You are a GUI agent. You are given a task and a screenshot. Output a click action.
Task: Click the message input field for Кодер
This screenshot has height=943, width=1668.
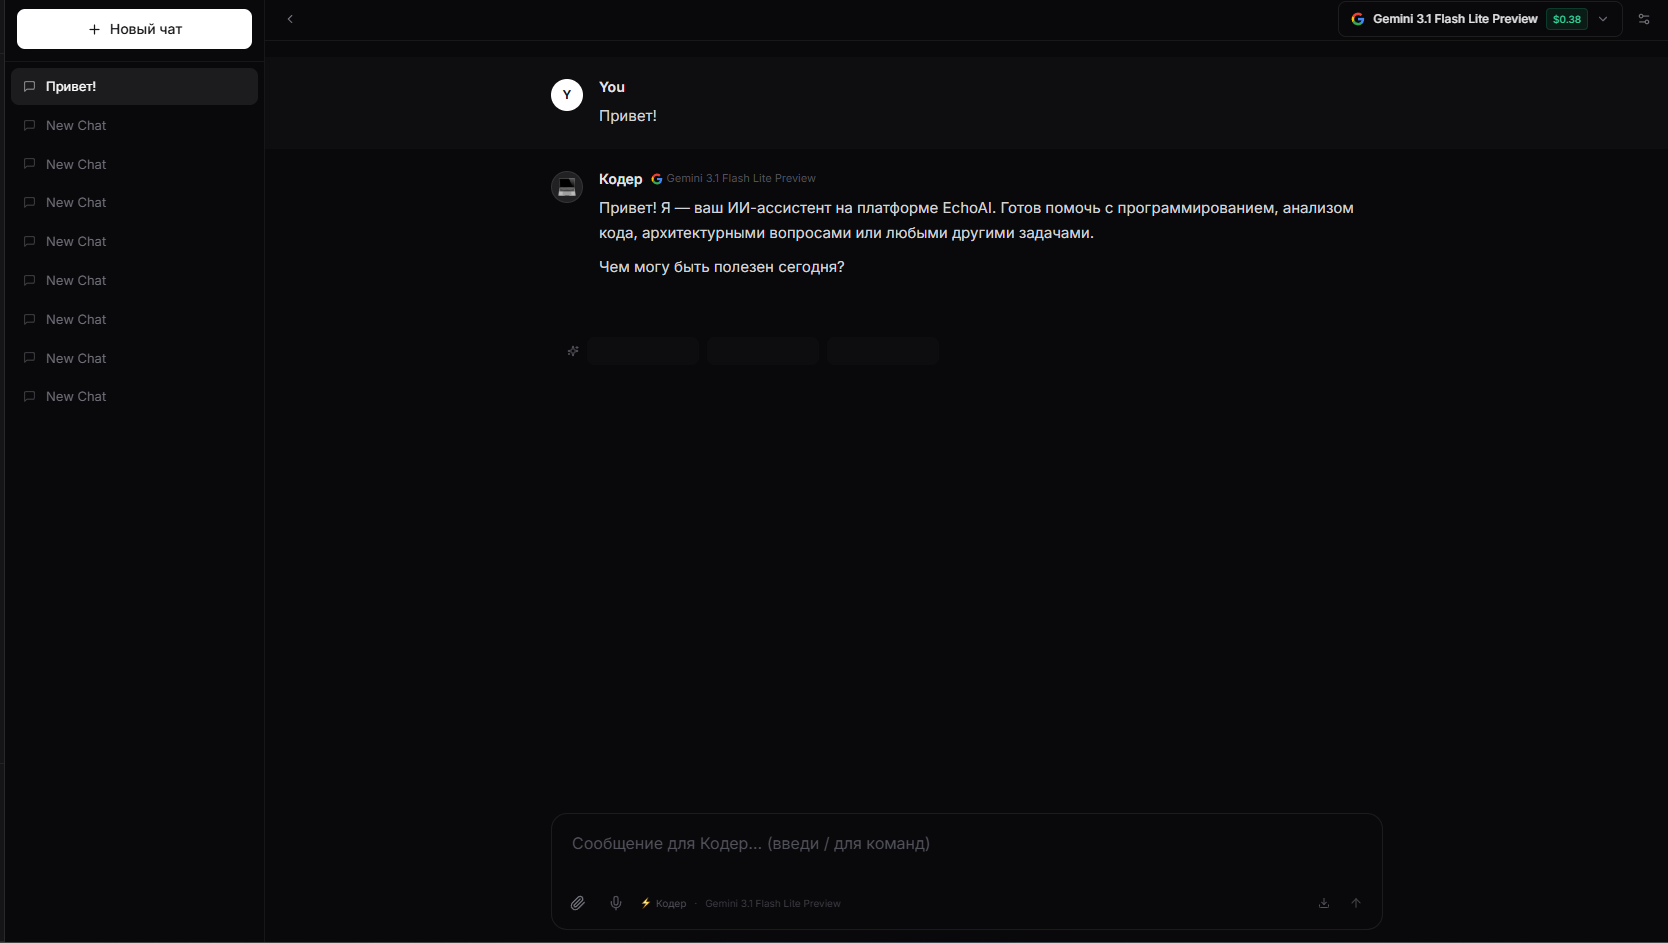(965, 844)
